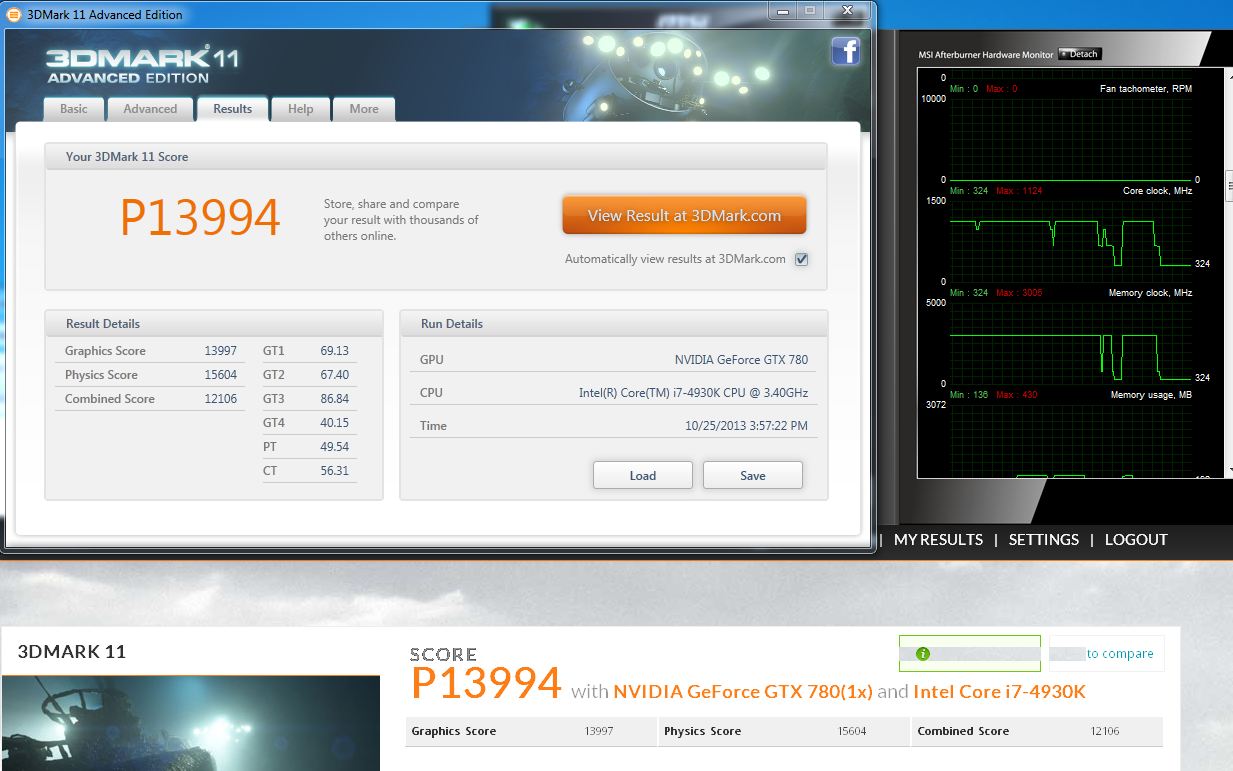Toggle automatically view results at 3DMark.com checkbox
This screenshot has width=1233, height=771.
801,259
